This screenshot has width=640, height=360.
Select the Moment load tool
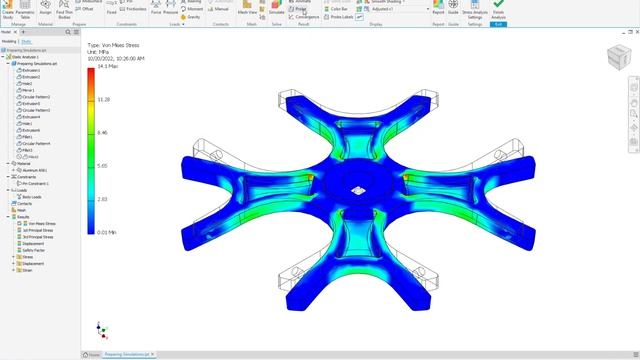pyautogui.click(x=192, y=9)
